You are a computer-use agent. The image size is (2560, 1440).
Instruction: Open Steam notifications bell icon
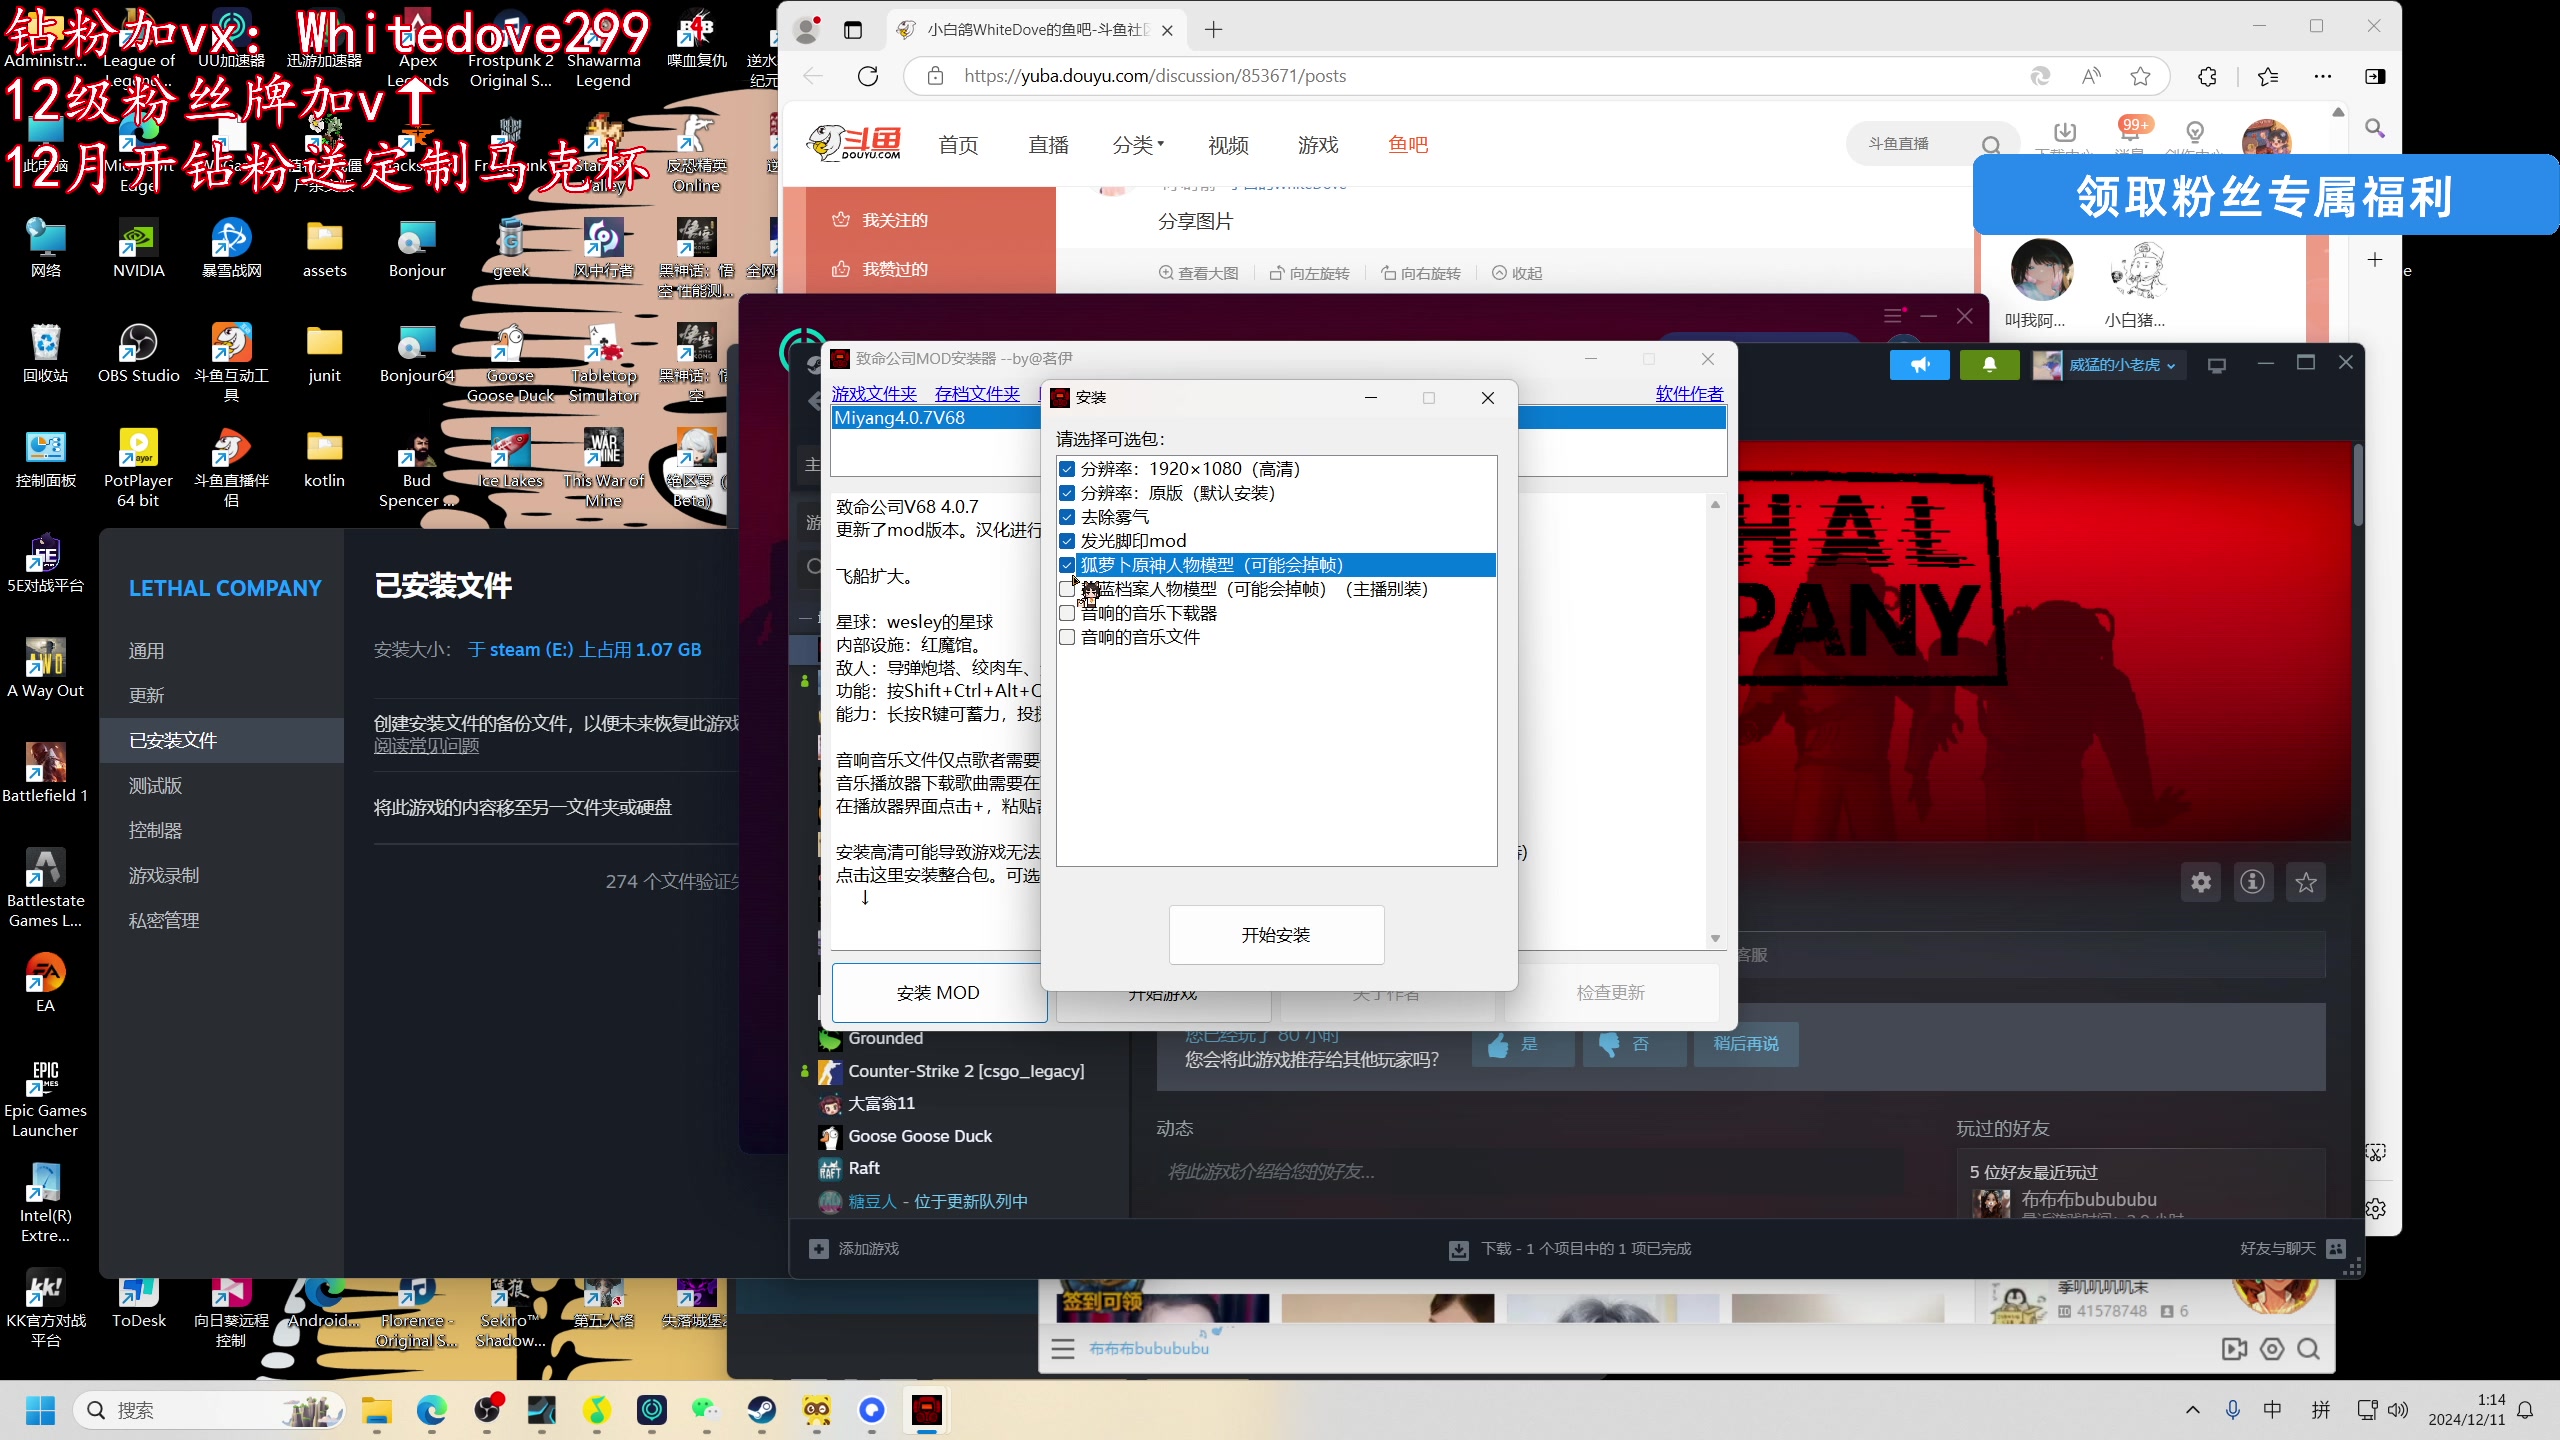coord(1989,366)
